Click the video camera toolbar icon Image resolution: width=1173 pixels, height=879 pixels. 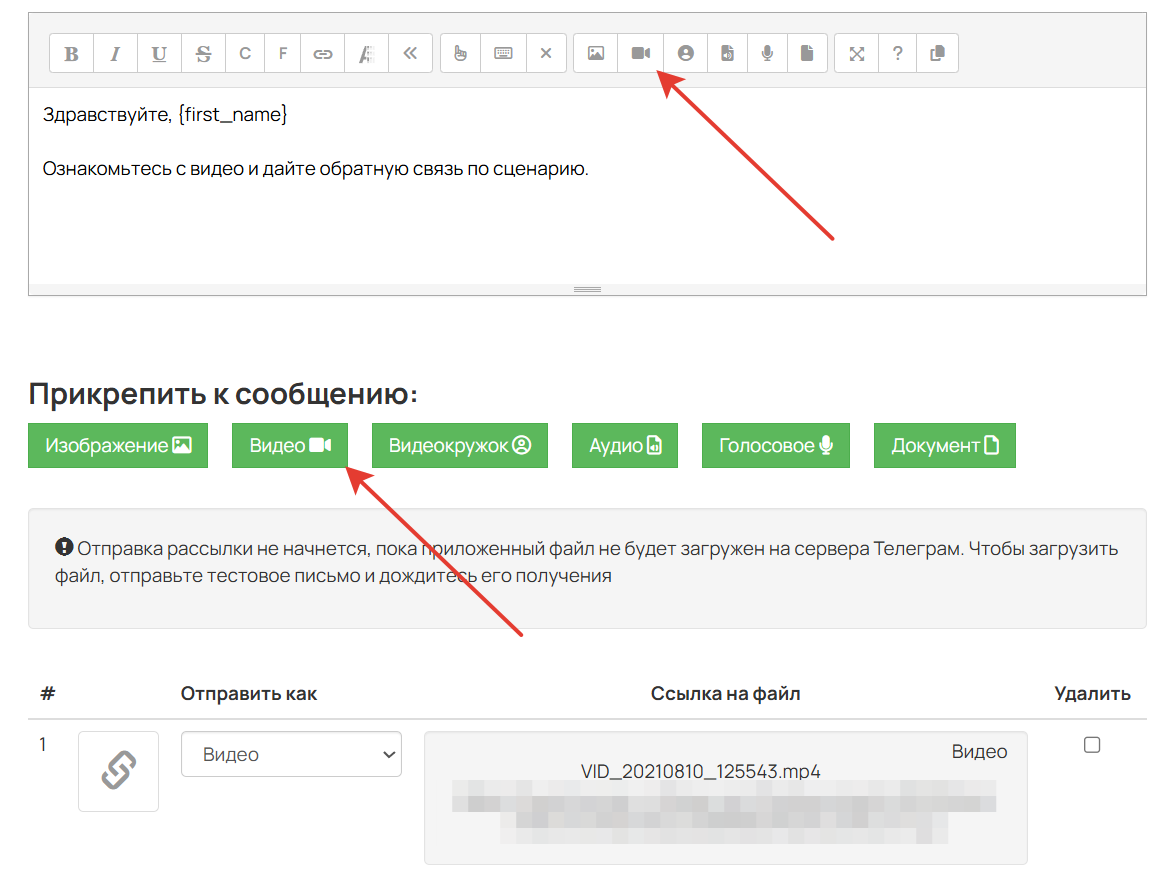click(x=640, y=53)
